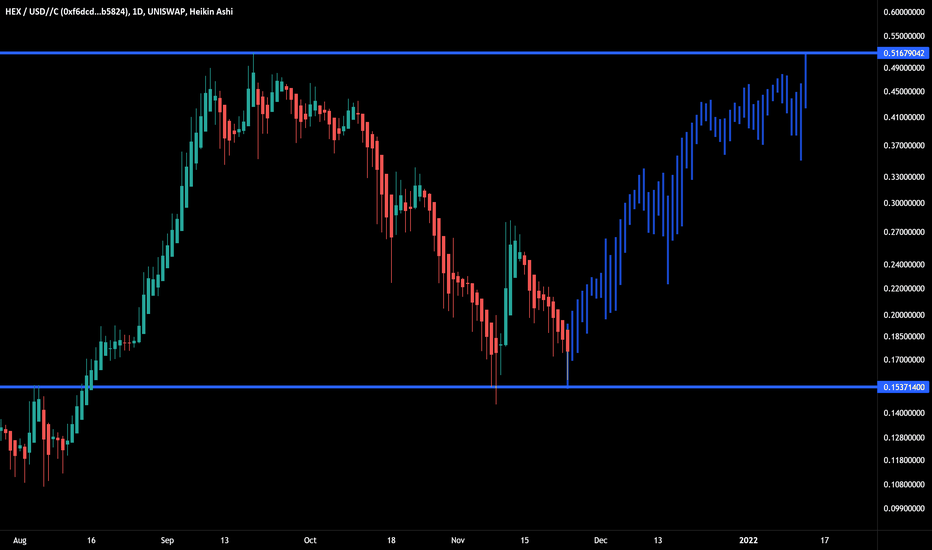Click the 0.22000000 price axis value
Screen dimensions: 932x550
pos(904,288)
